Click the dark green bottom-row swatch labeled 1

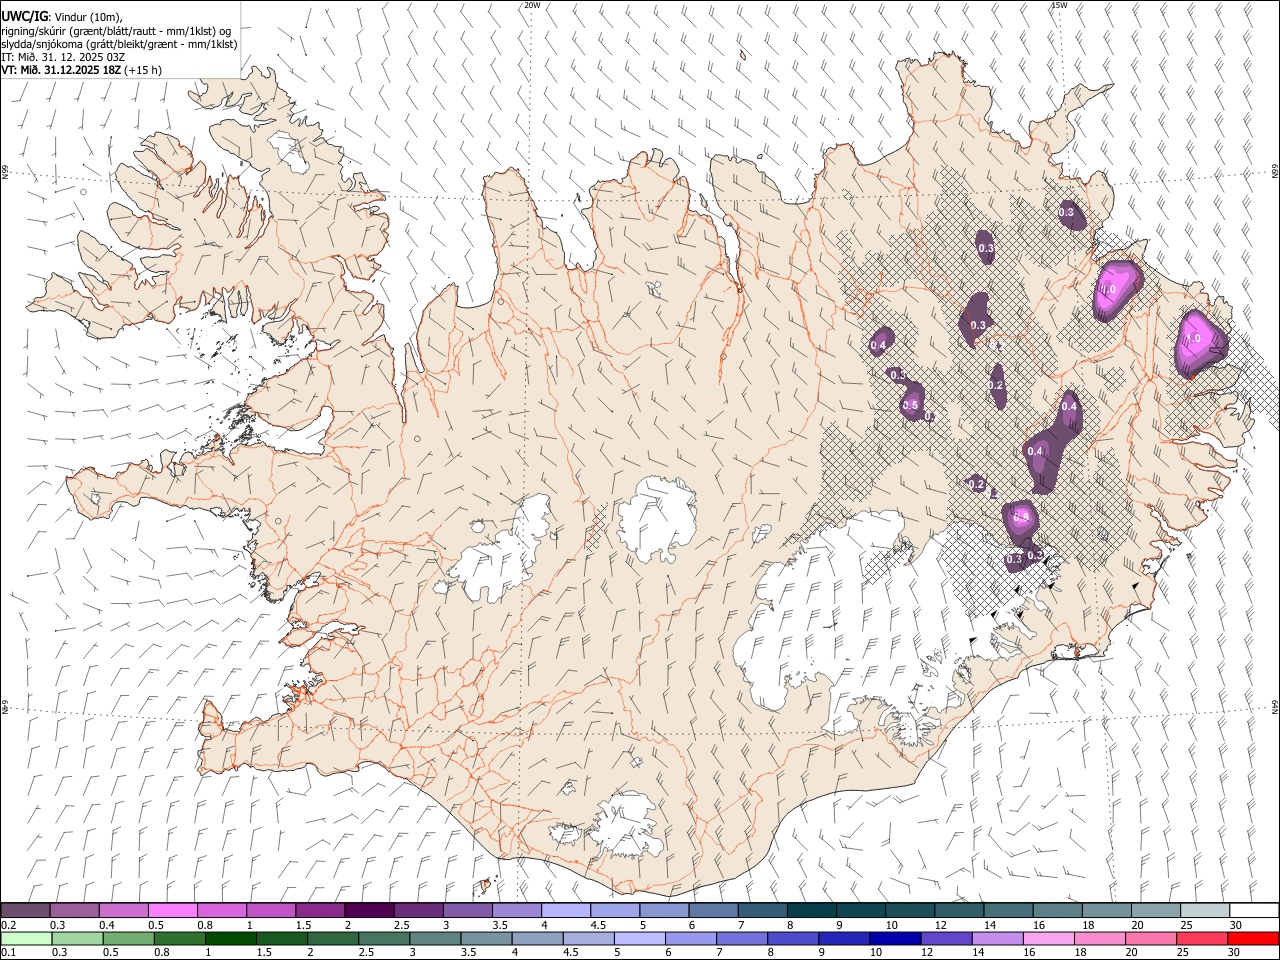pos(231,938)
